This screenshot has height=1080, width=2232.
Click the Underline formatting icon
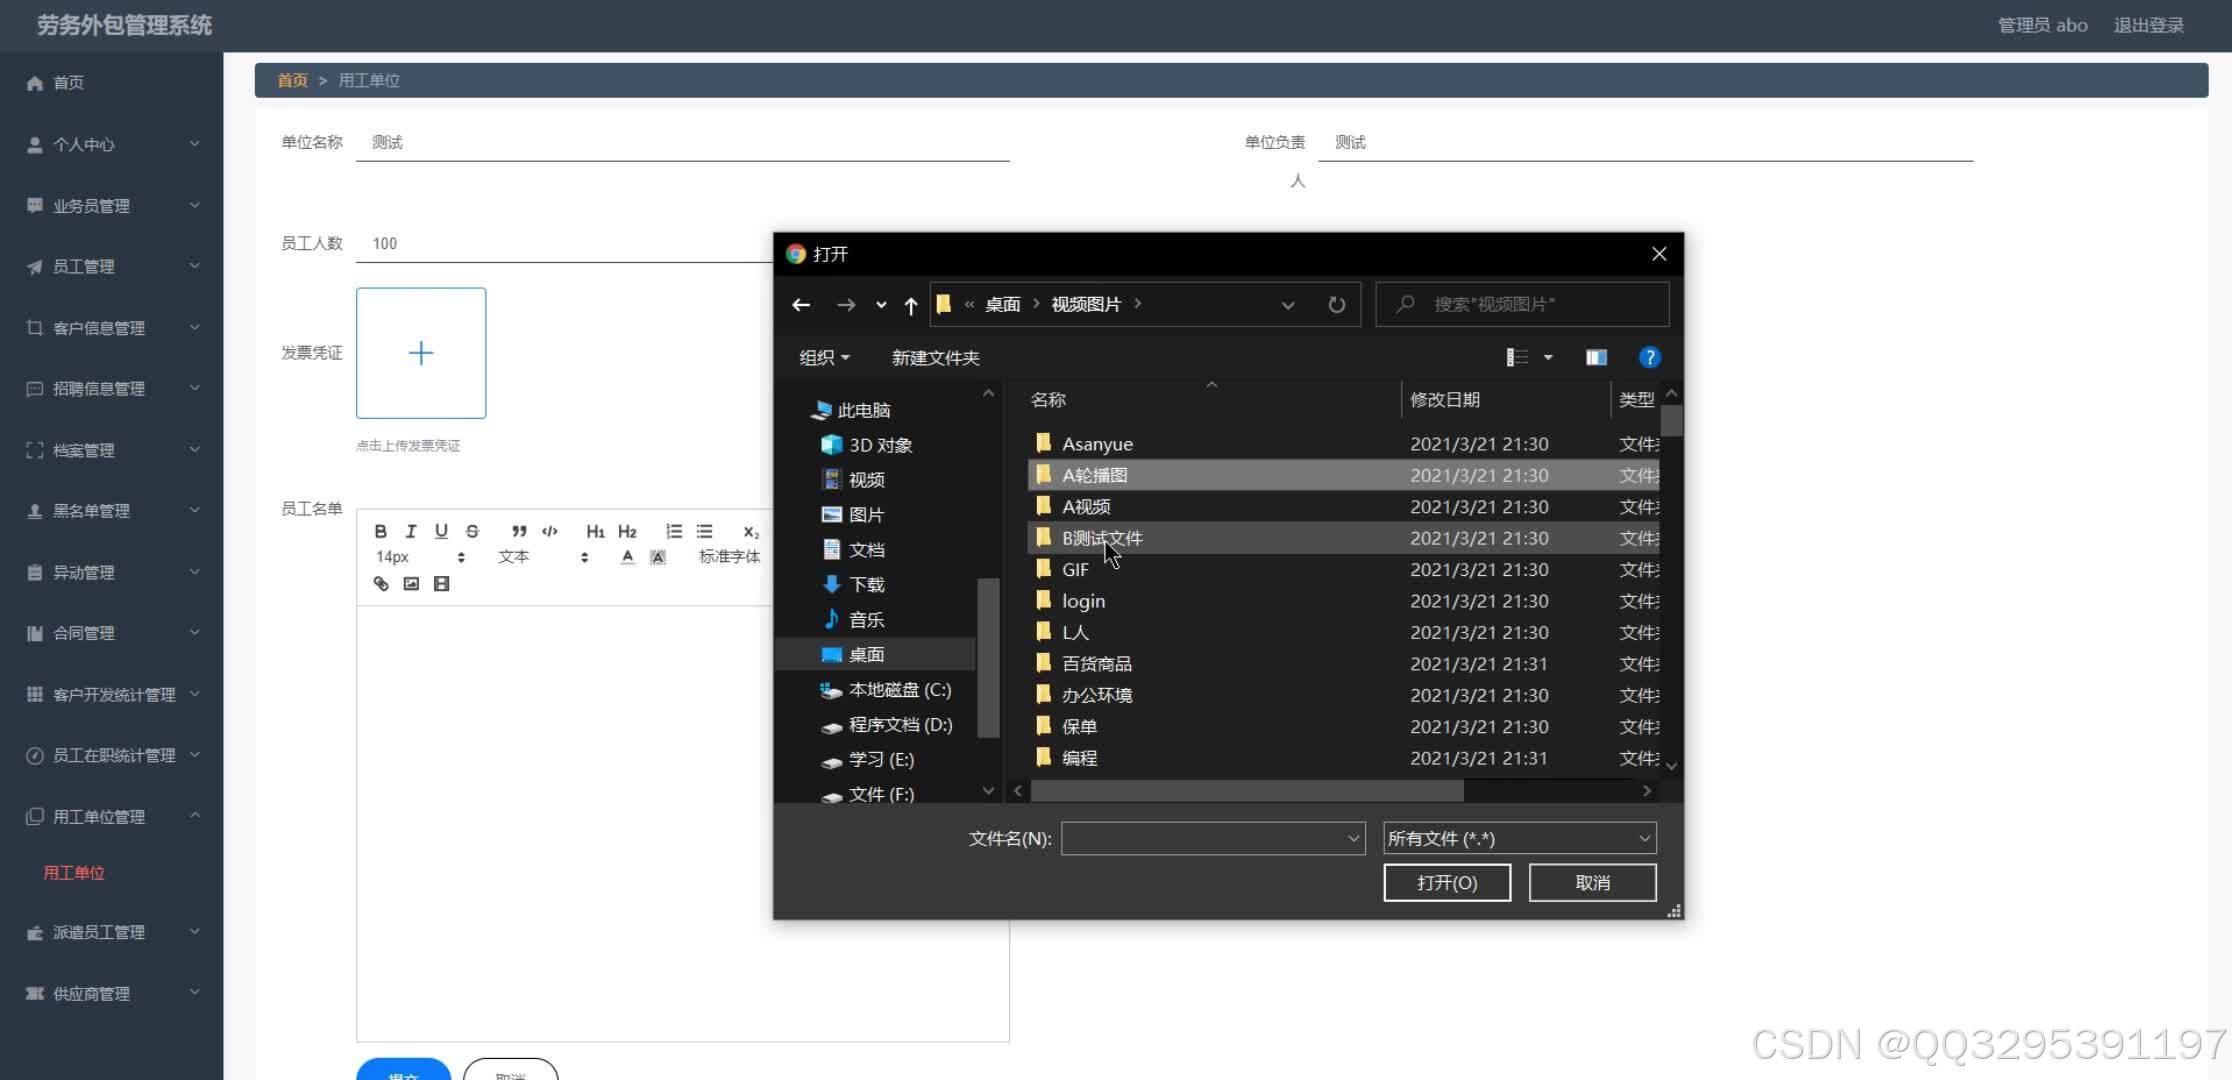[441, 531]
